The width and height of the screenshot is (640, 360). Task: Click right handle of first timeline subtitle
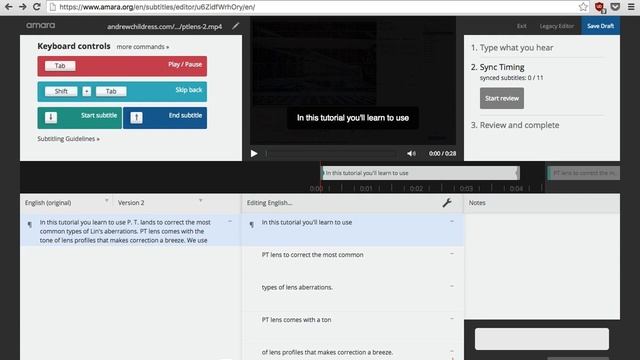click(x=517, y=173)
